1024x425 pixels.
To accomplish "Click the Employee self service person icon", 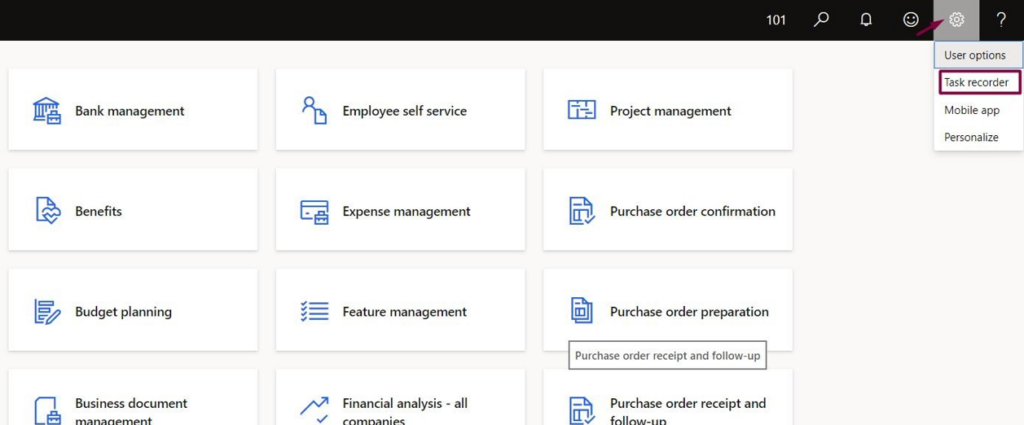I will 314,110.
